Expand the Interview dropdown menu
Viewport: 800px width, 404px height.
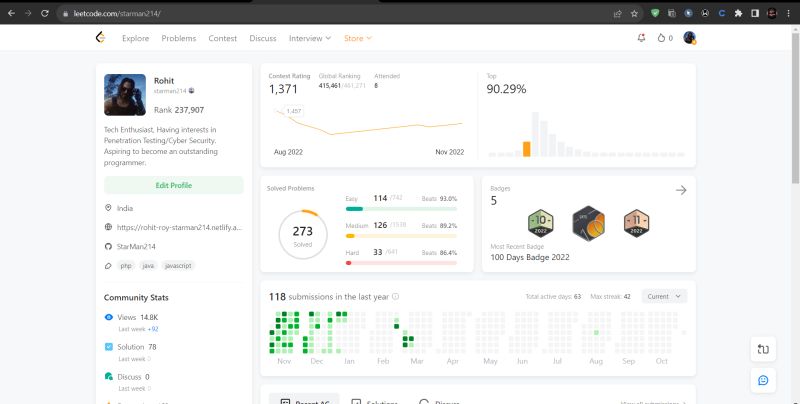(x=310, y=38)
